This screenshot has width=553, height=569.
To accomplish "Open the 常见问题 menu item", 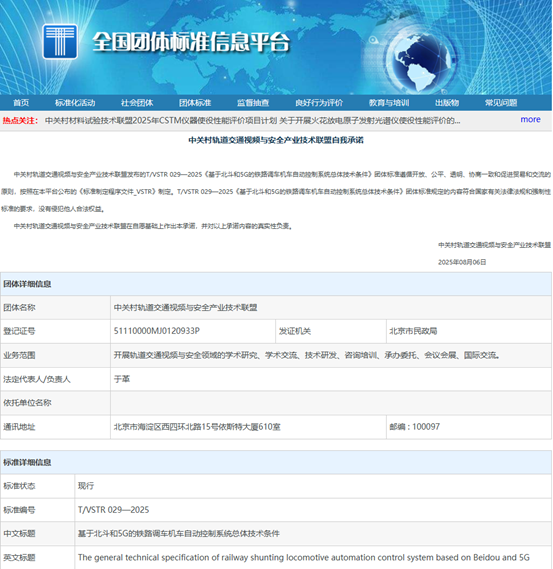I will click(501, 103).
